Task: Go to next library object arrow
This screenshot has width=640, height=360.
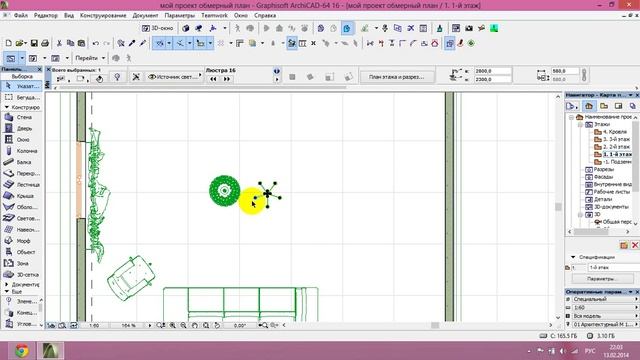Action: pos(227,79)
